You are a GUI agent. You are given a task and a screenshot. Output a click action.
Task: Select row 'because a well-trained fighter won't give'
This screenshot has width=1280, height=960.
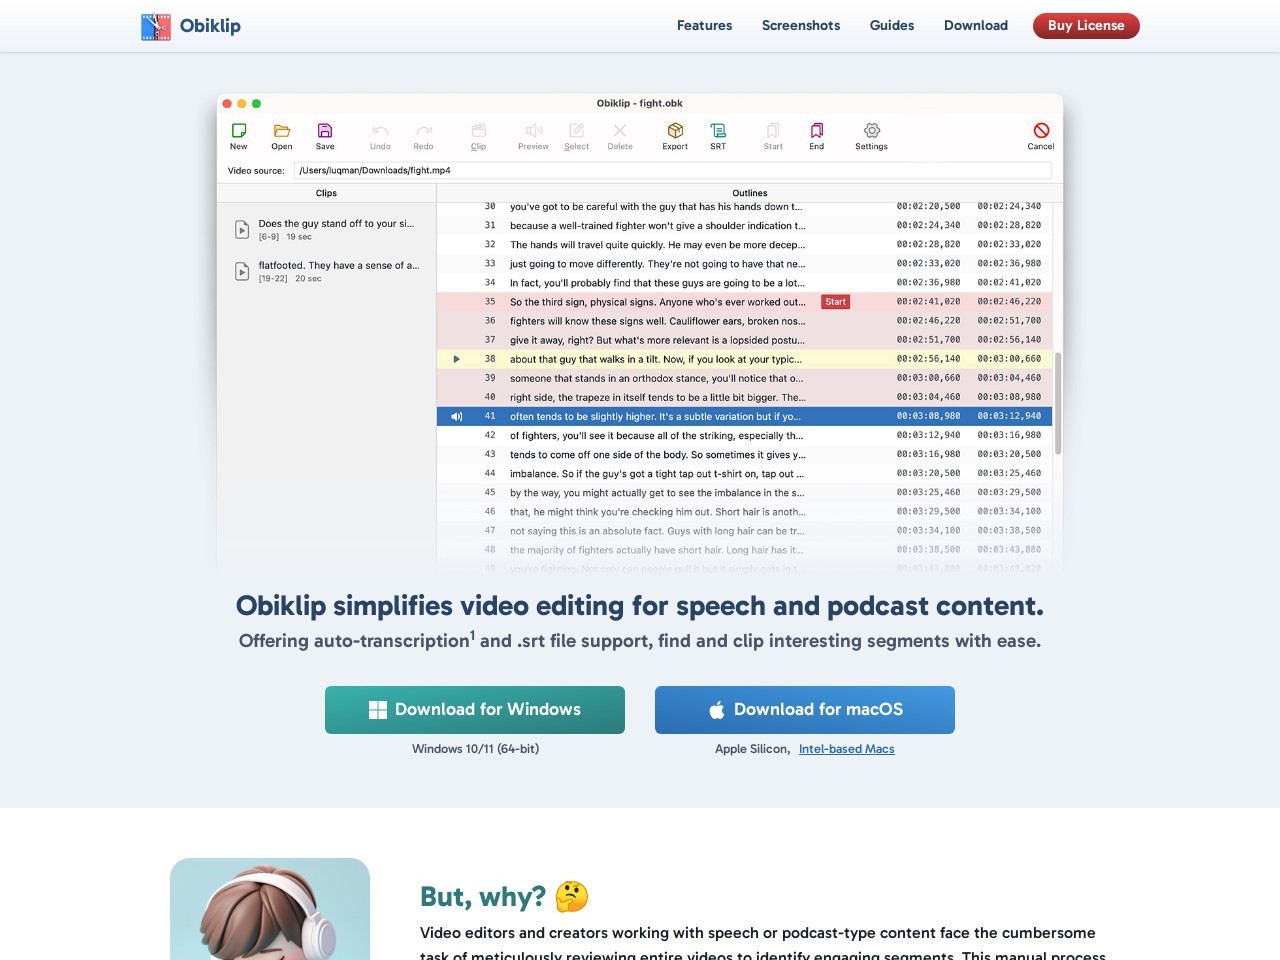[744, 226]
